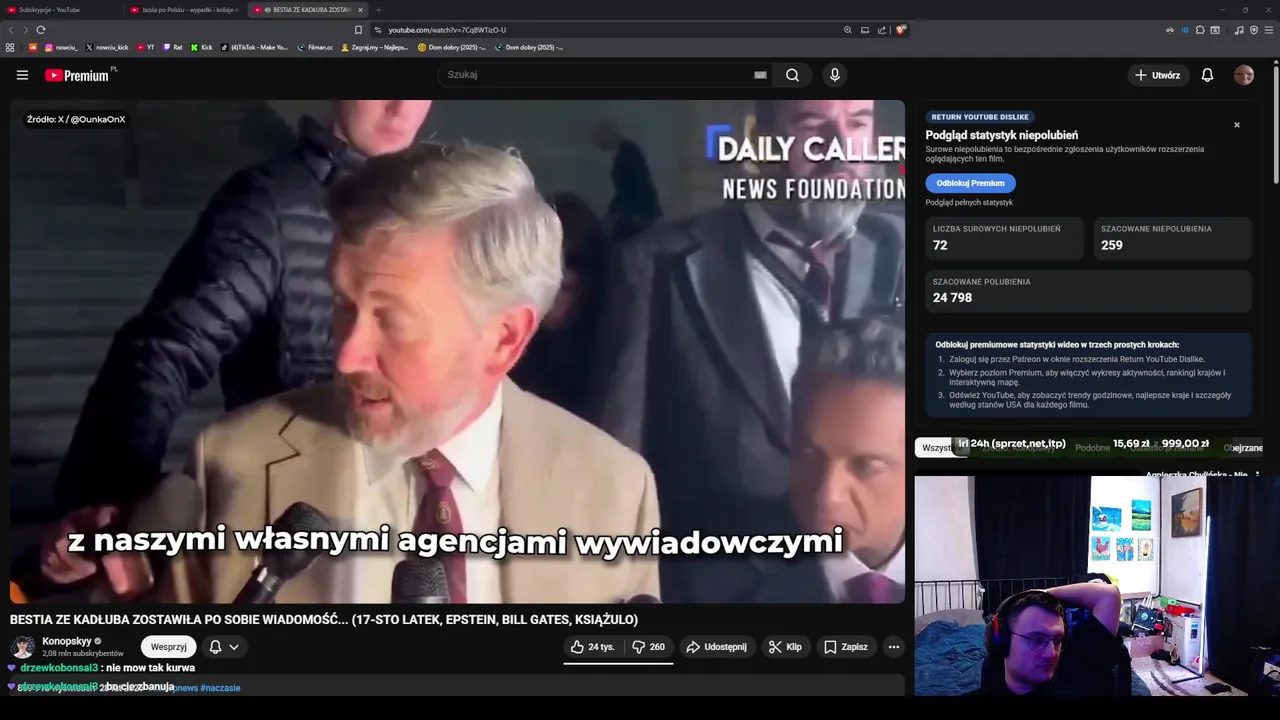
Task: Reload the current page
Action: tap(41, 30)
